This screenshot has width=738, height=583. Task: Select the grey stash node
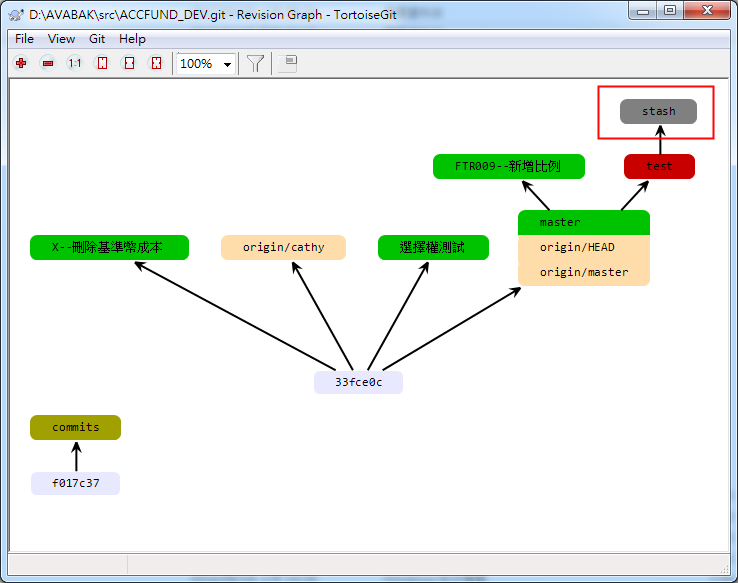(658, 112)
